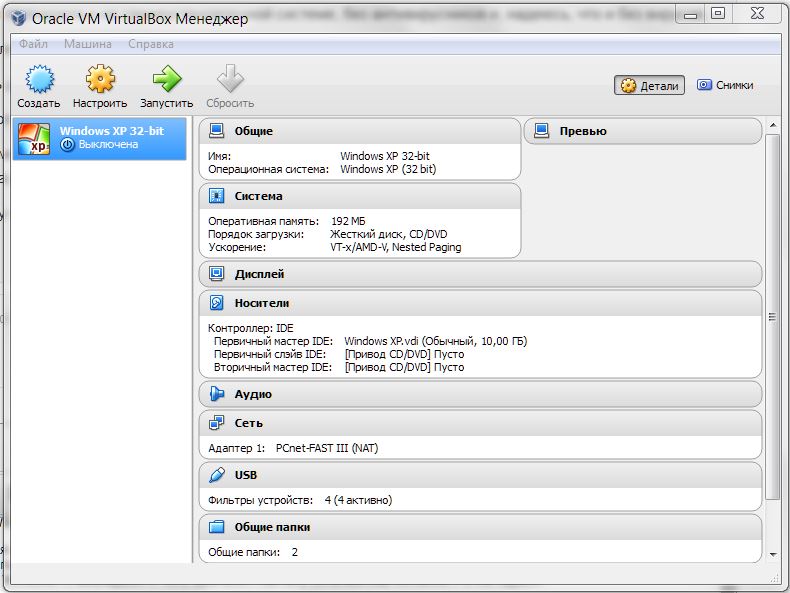The height and width of the screenshot is (593, 790).
Task: Click the Общие папки folder icon
Action: [217, 526]
